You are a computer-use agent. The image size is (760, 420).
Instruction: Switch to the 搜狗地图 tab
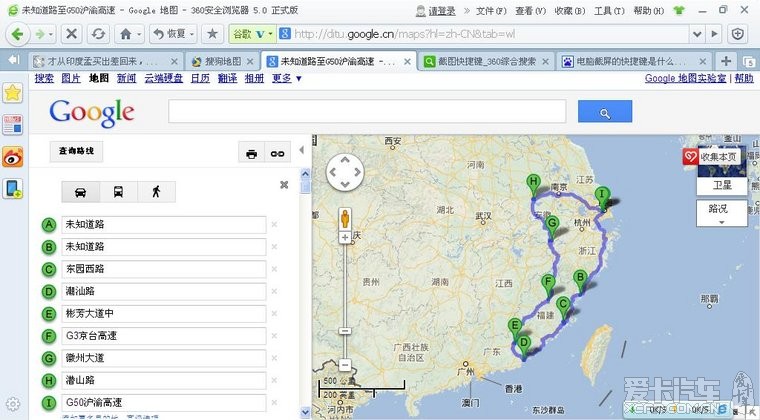point(223,62)
